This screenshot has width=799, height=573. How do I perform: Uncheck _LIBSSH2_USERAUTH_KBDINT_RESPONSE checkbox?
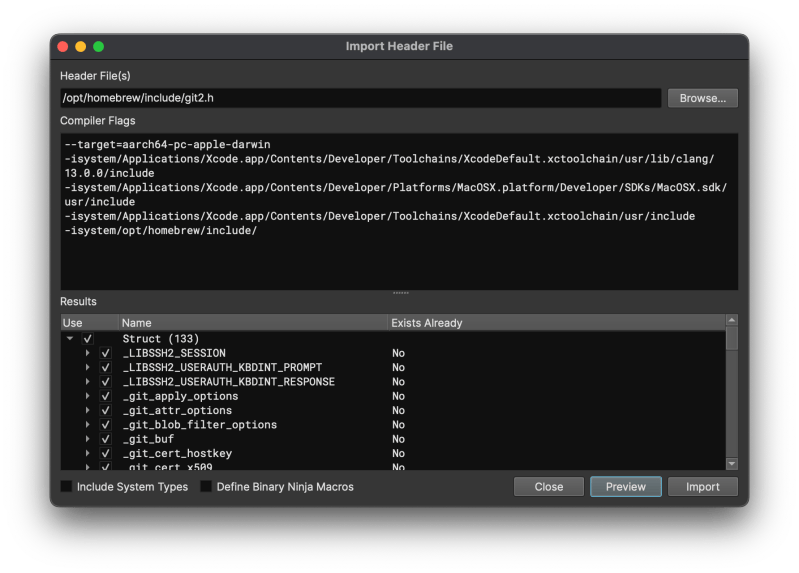105,381
